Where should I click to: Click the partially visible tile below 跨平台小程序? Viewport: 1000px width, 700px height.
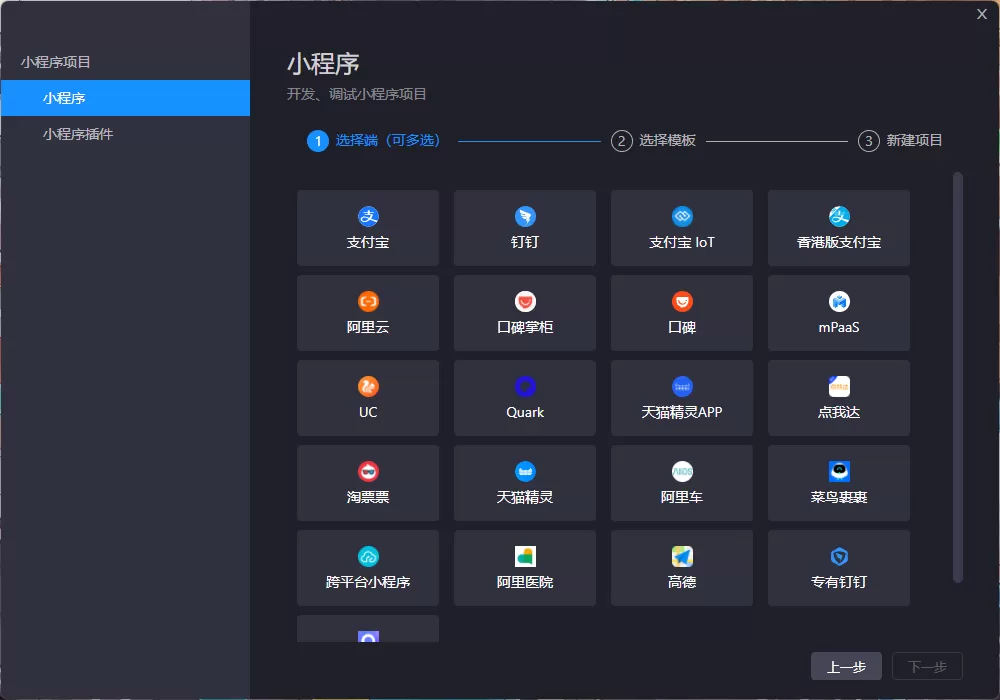[367, 630]
